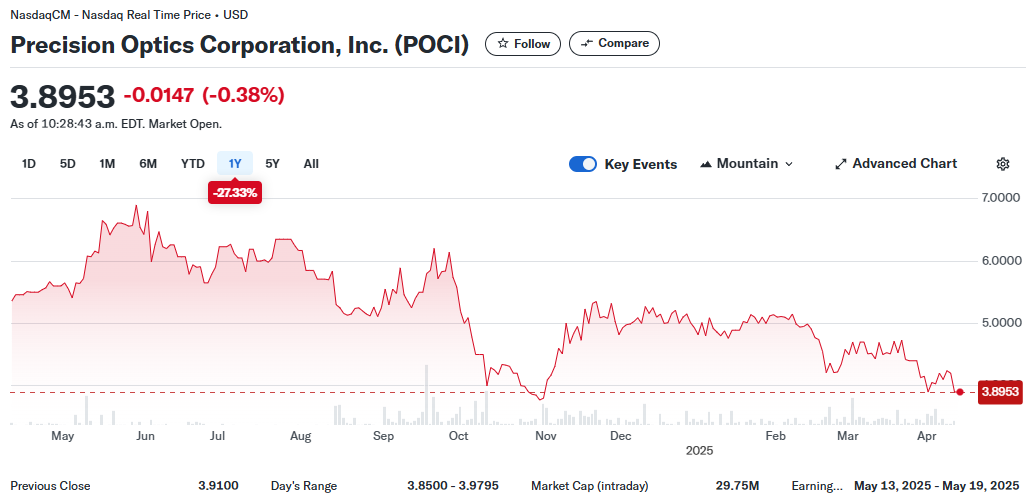The height and width of the screenshot is (494, 1036).
Task: Click the Feb x-axis month label
Action: [774, 437]
